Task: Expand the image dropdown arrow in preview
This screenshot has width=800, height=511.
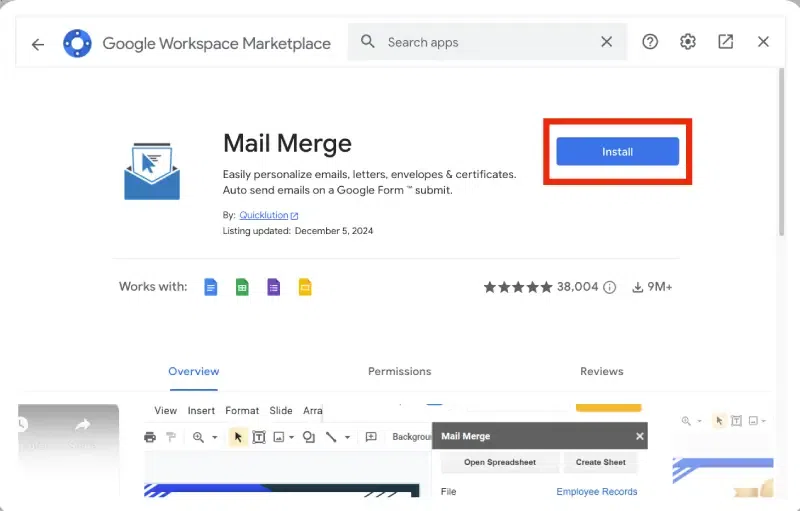Action: 291,437
